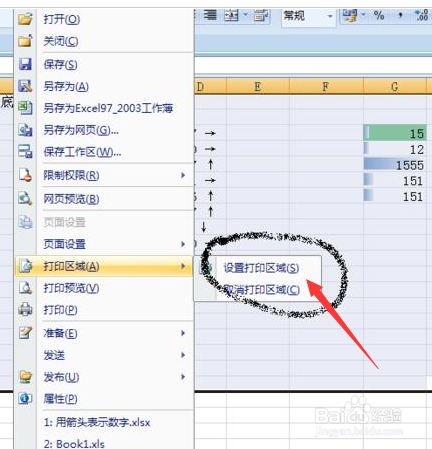The width and height of the screenshot is (432, 449).
Task: Expand the 发布(U) submenu arrow
Action: tap(183, 377)
